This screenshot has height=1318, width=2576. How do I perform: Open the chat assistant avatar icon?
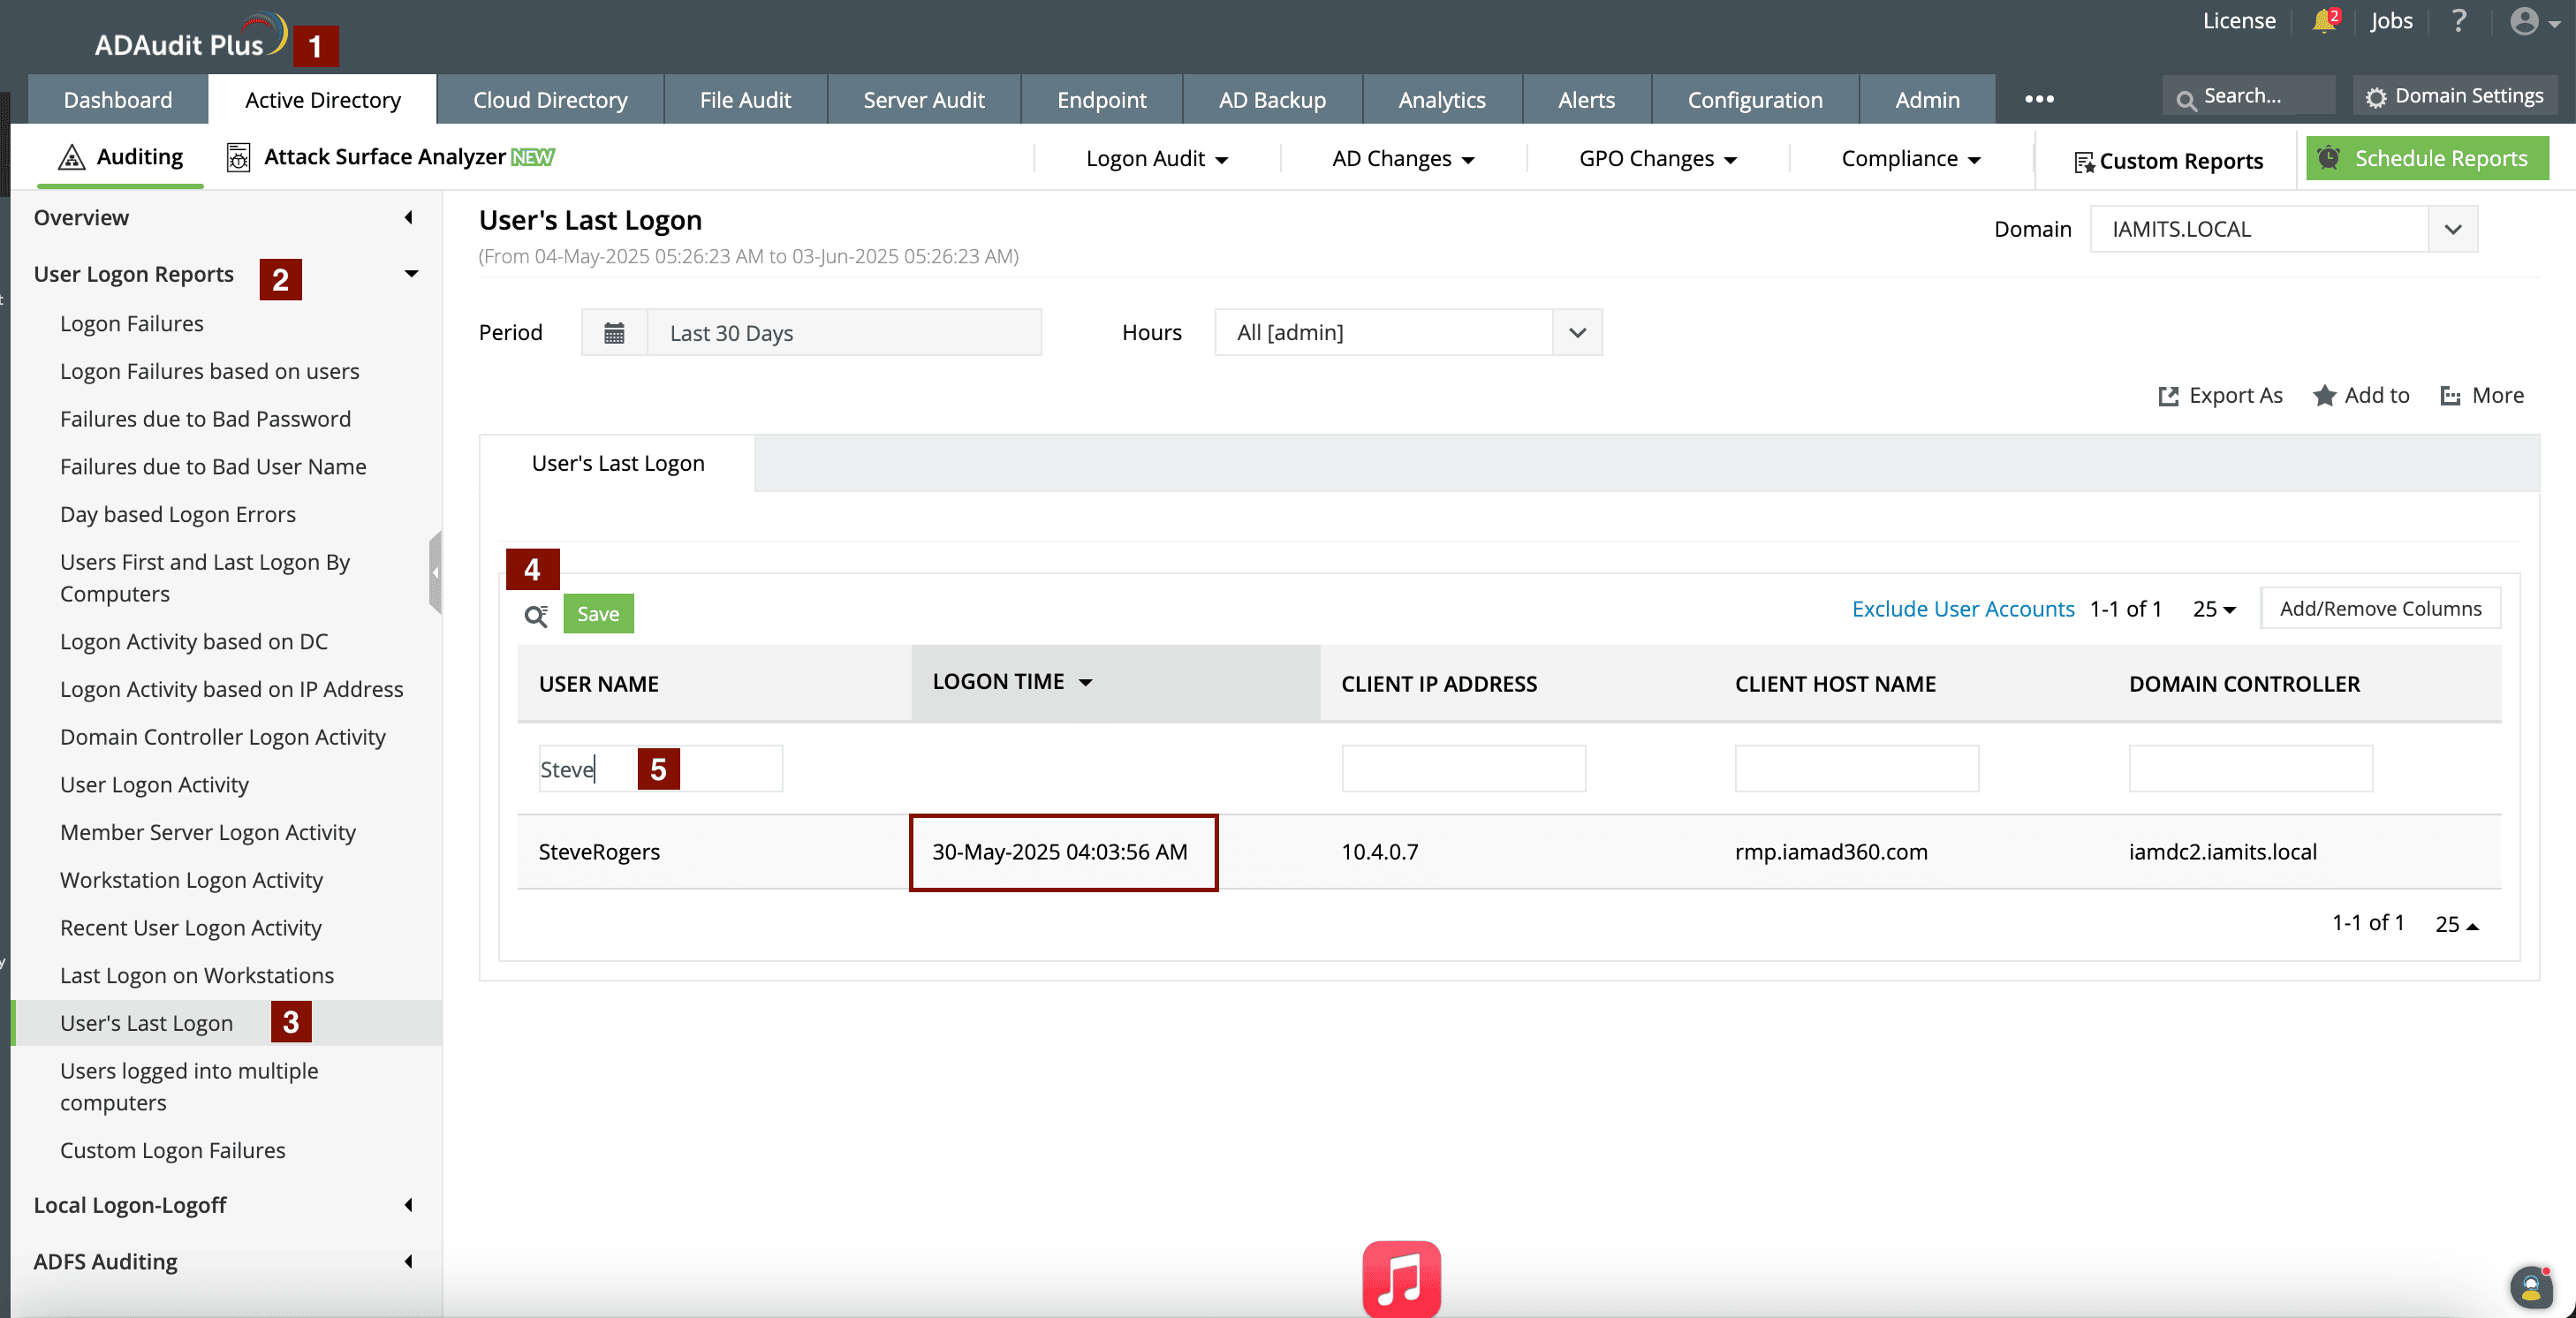(x=2531, y=1286)
